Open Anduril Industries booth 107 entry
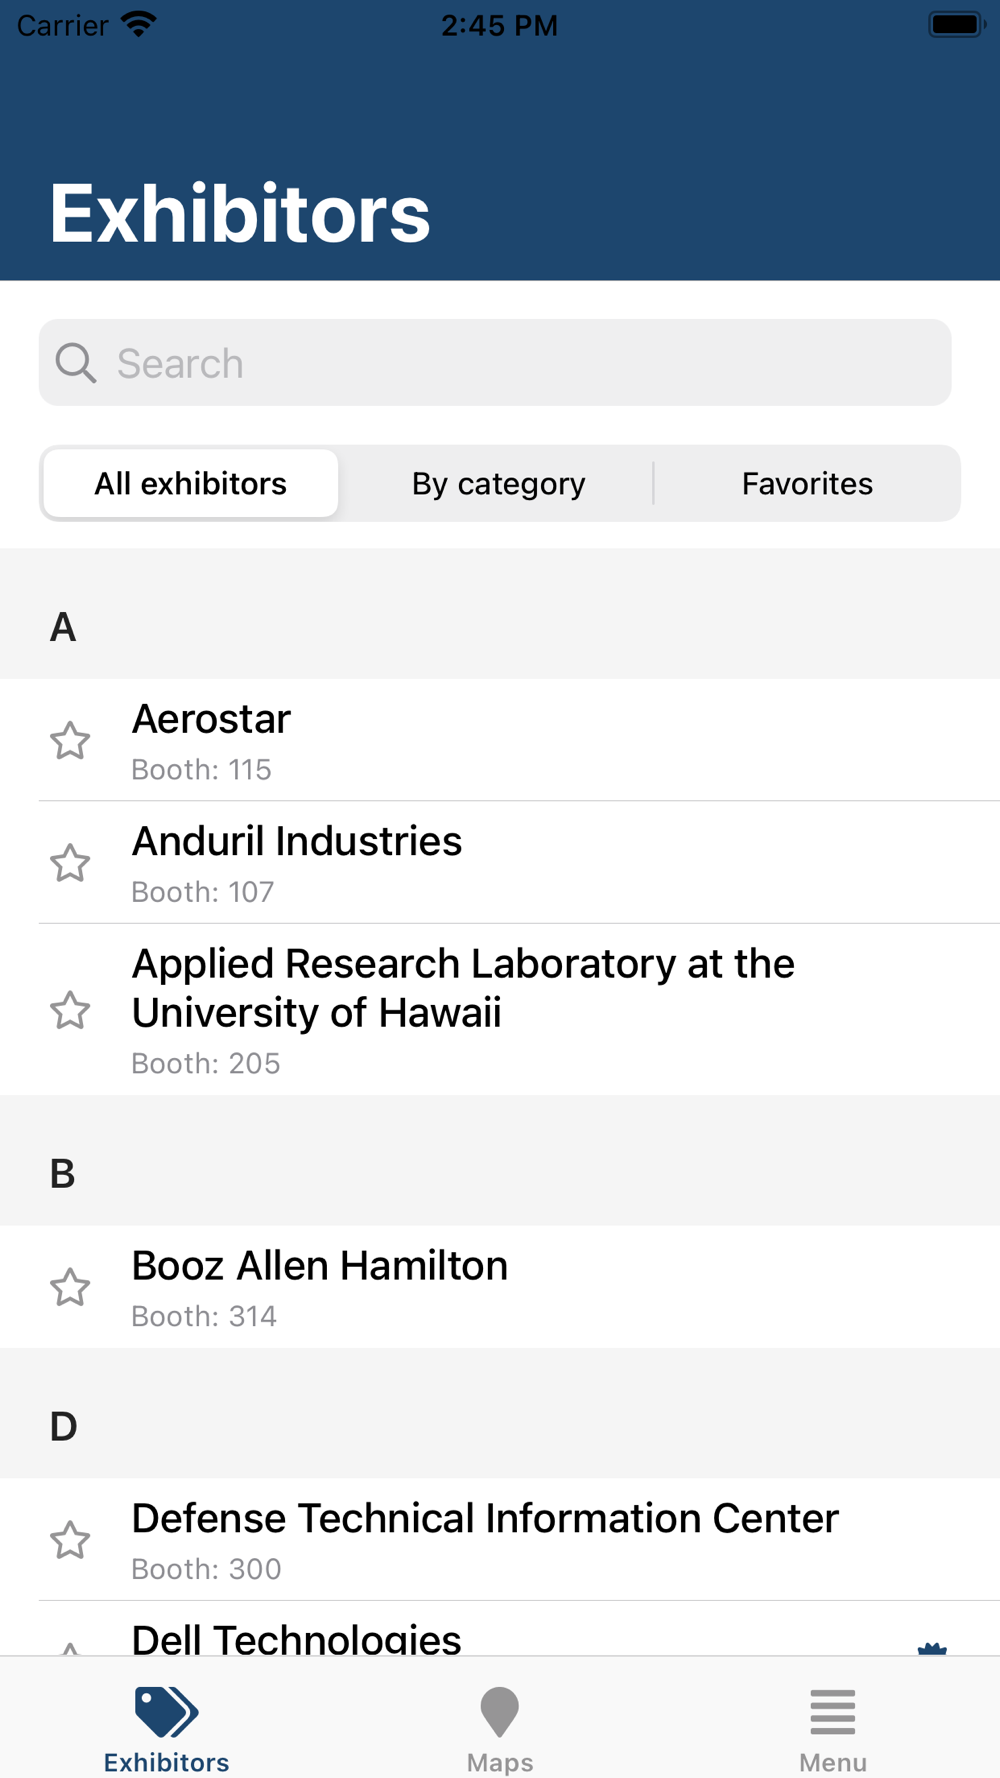Image resolution: width=1000 pixels, height=1778 pixels. click(500, 862)
